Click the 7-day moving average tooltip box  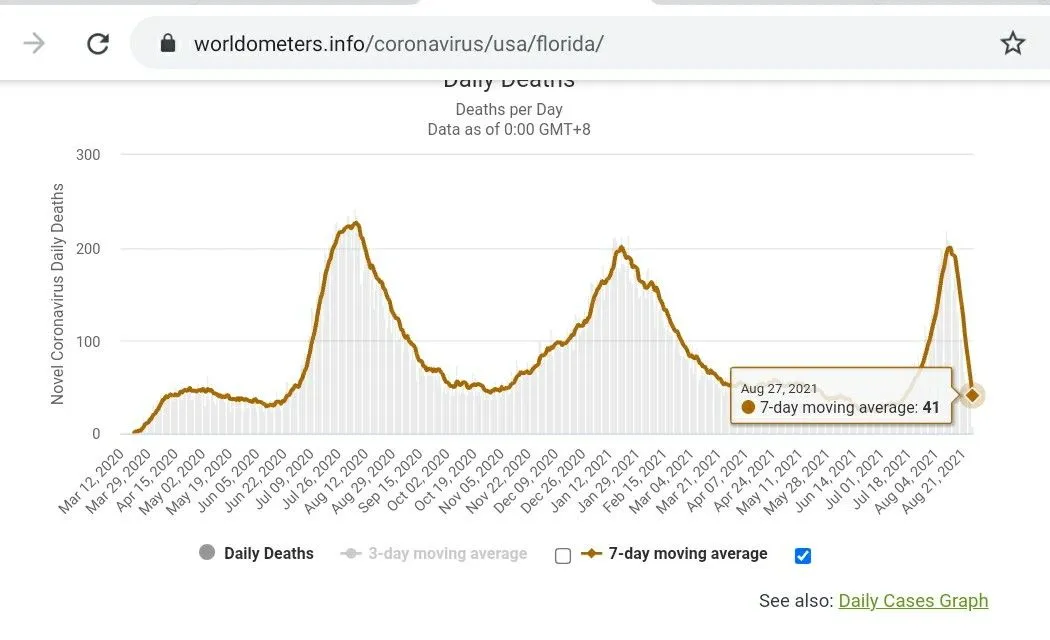point(840,396)
